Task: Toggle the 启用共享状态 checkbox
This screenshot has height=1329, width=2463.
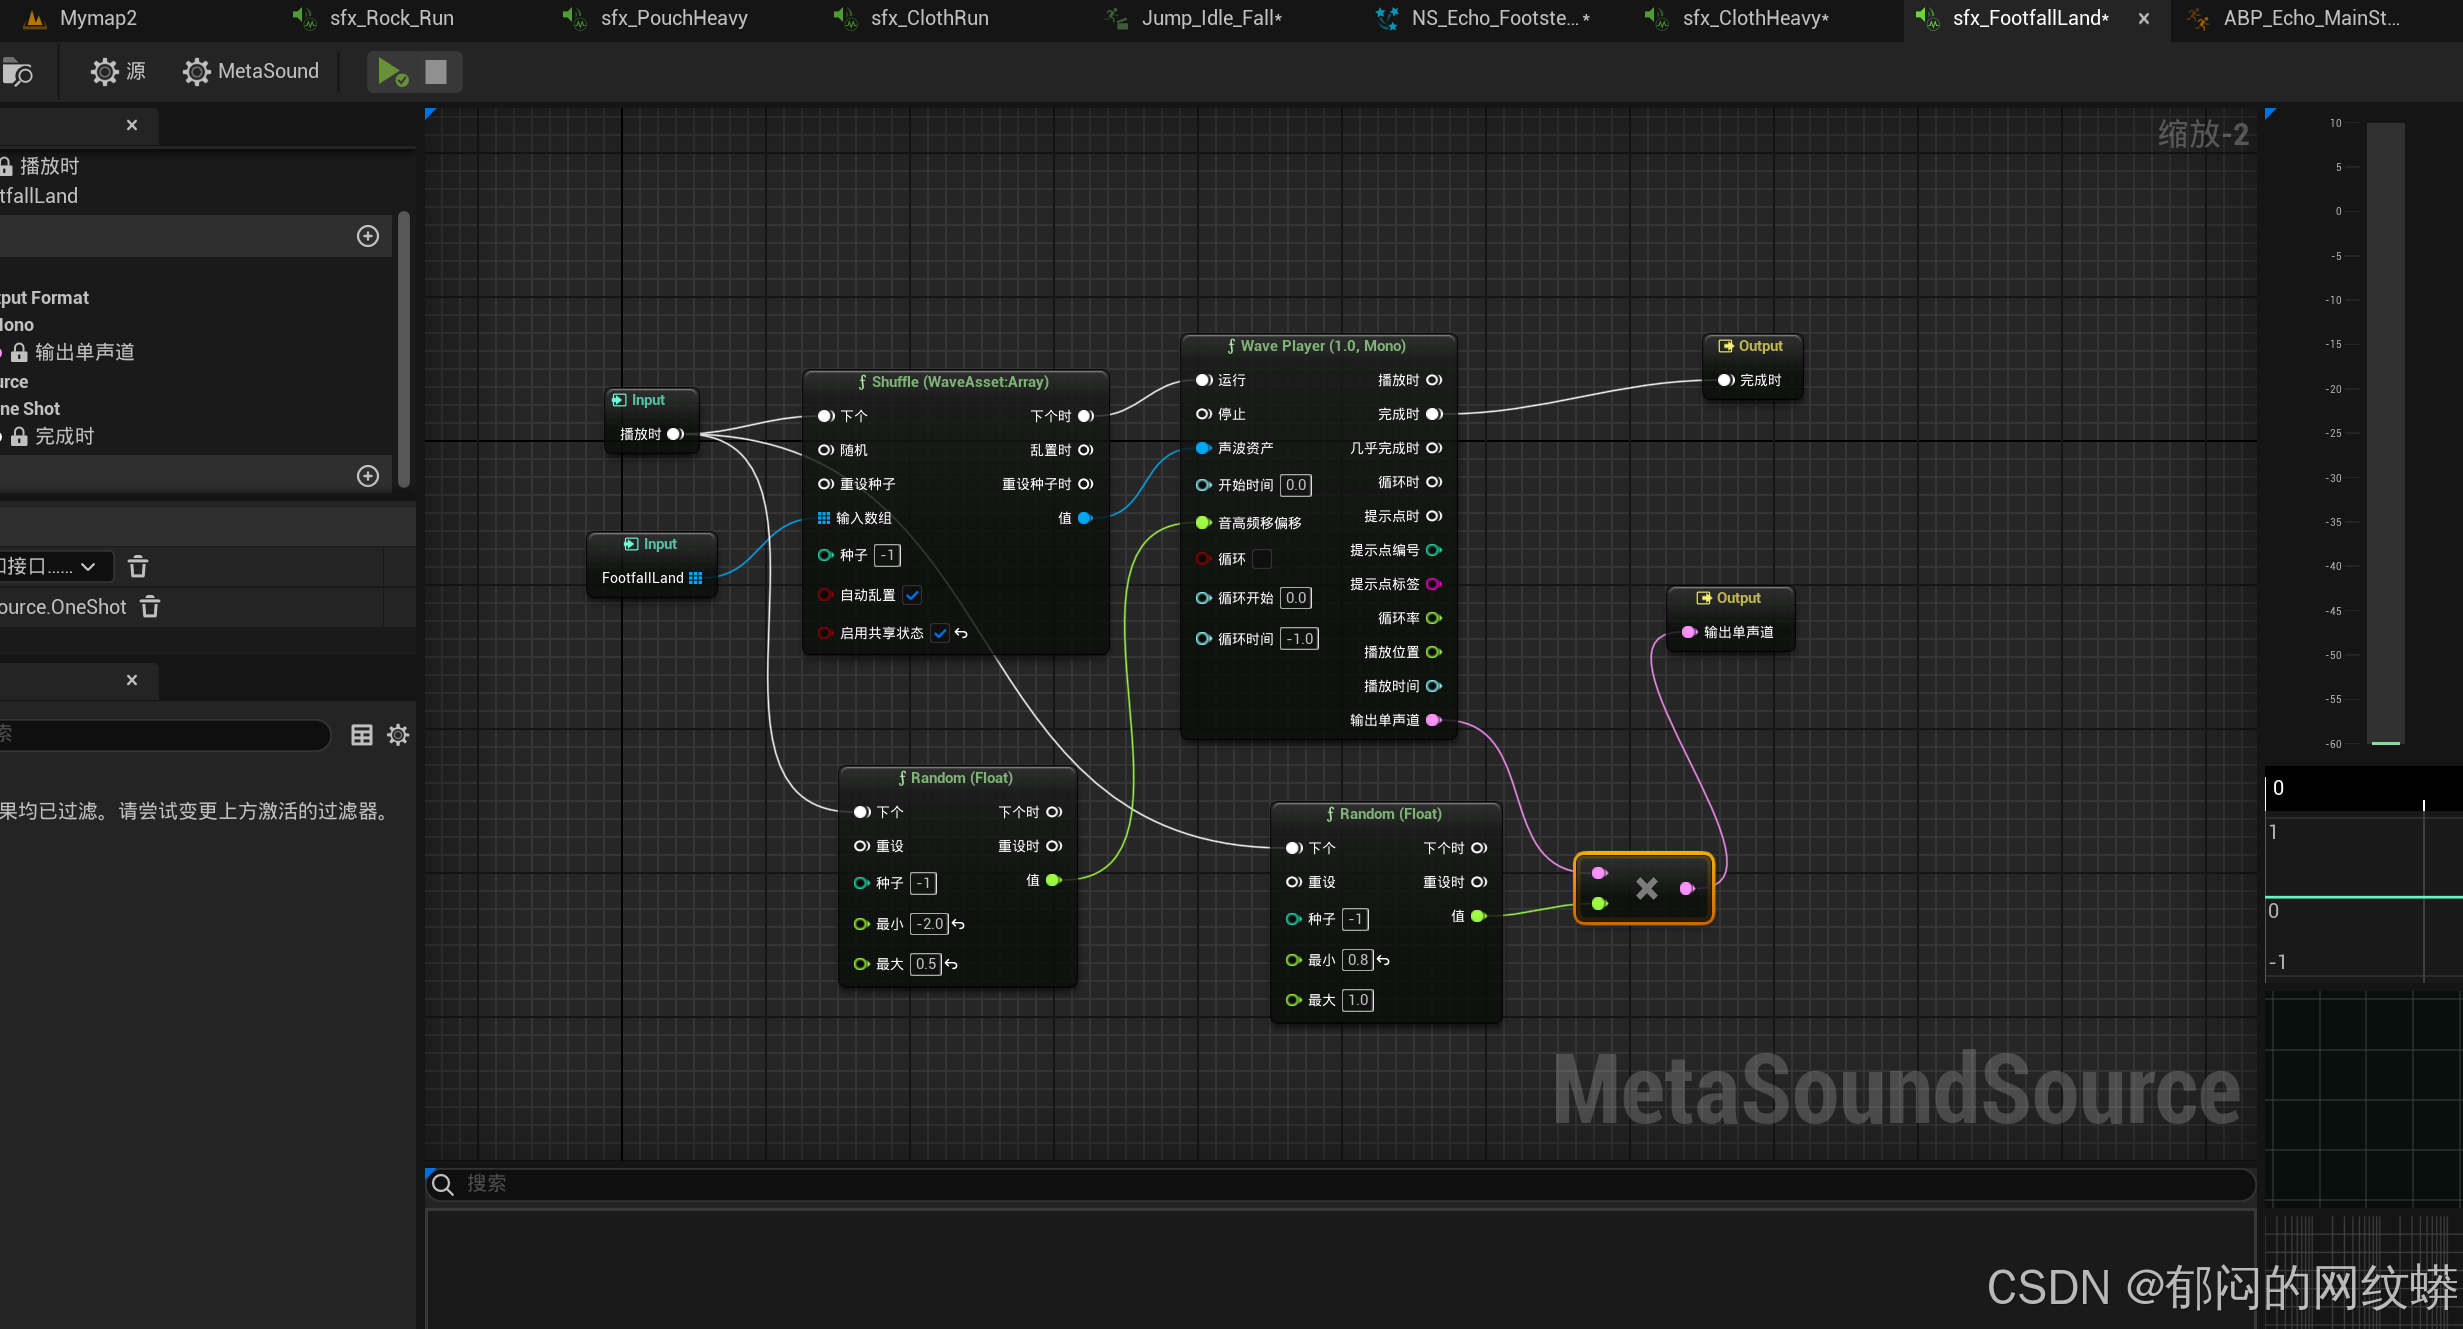Action: [x=939, y=633]
